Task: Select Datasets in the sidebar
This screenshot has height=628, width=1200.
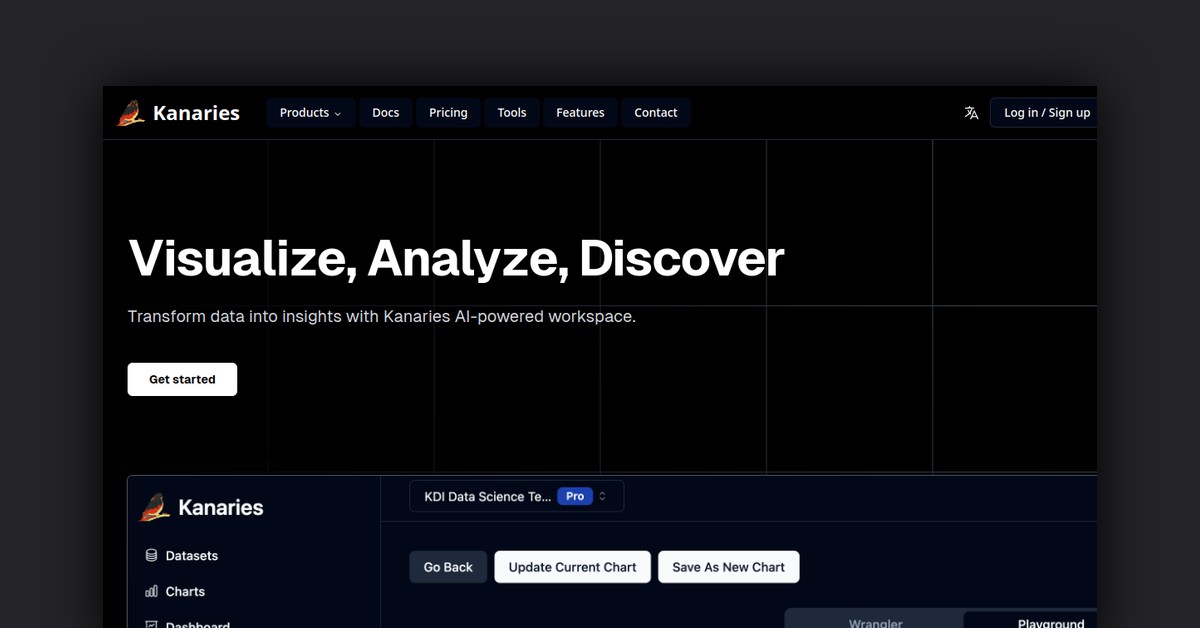Action: [190, 555]
